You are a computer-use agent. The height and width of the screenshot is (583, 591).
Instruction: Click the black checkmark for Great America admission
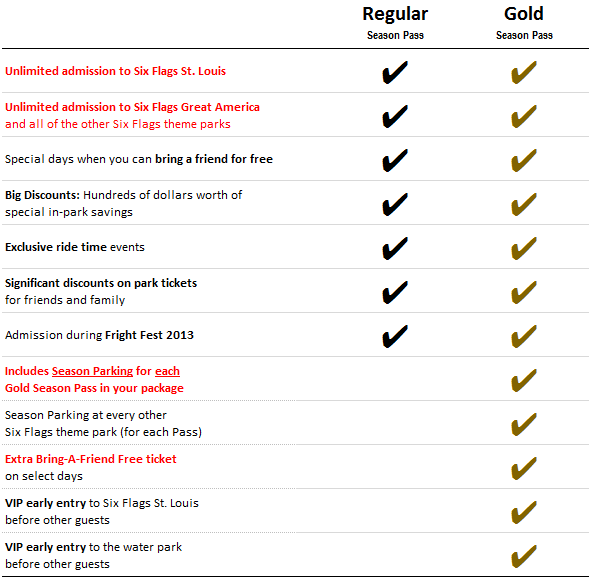click(x=395, y=116)
